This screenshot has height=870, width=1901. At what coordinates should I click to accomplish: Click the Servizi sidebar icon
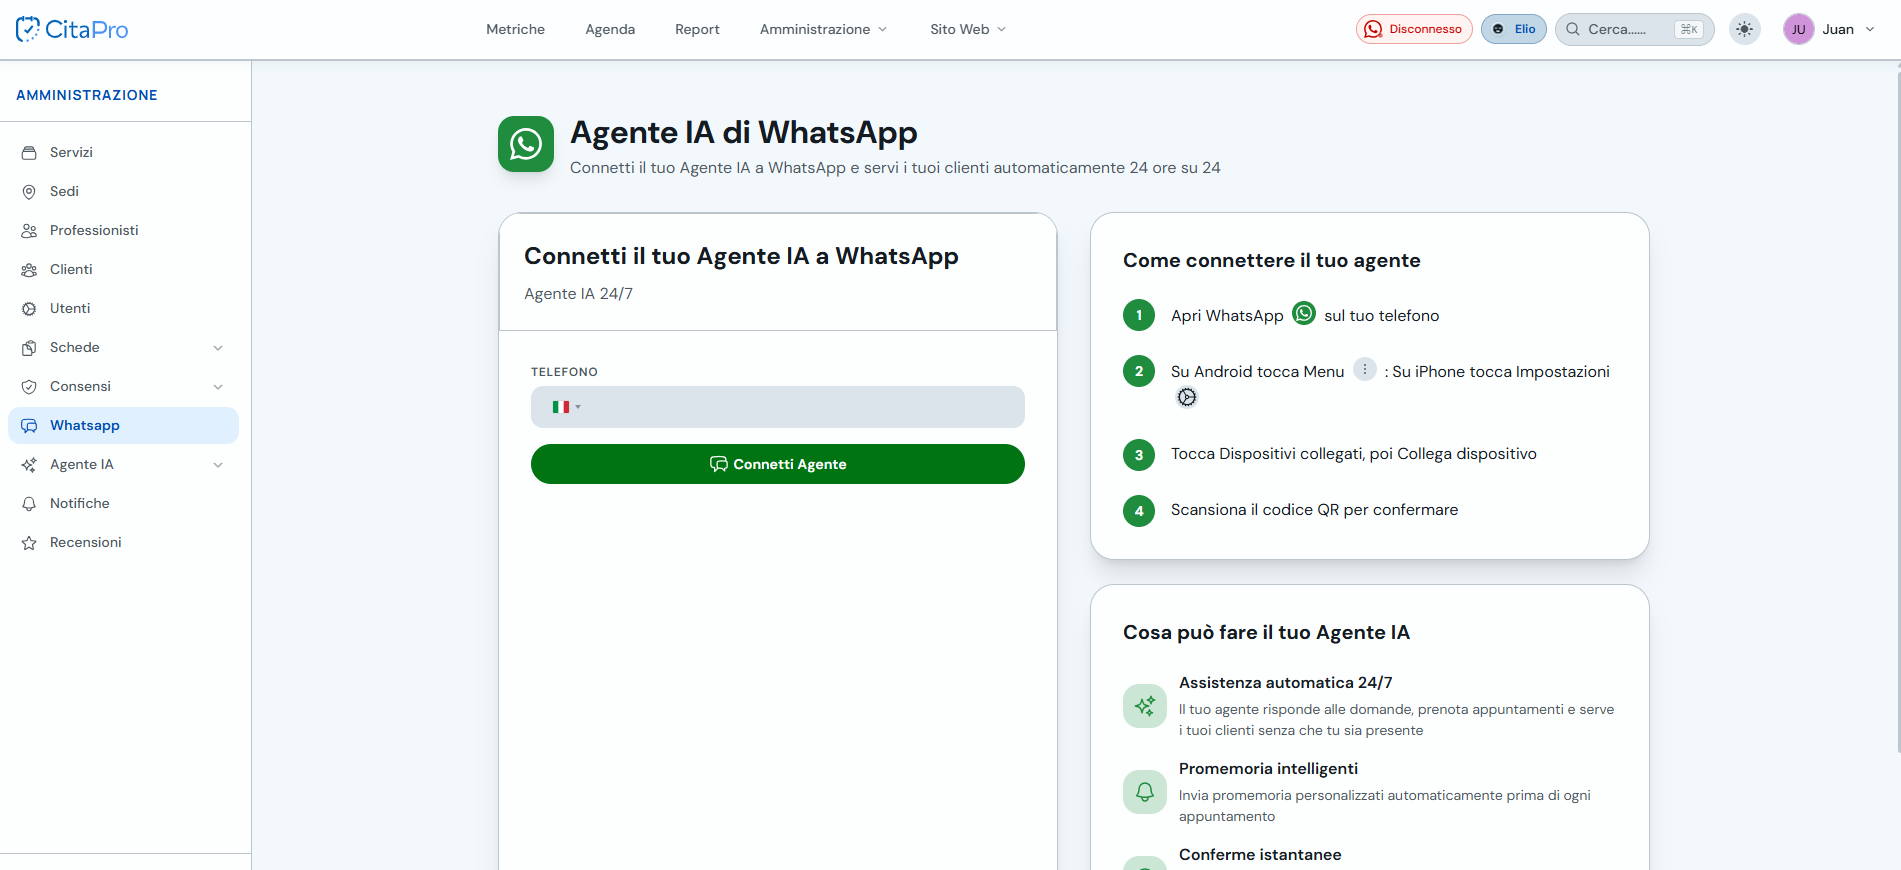pos(29,153)
